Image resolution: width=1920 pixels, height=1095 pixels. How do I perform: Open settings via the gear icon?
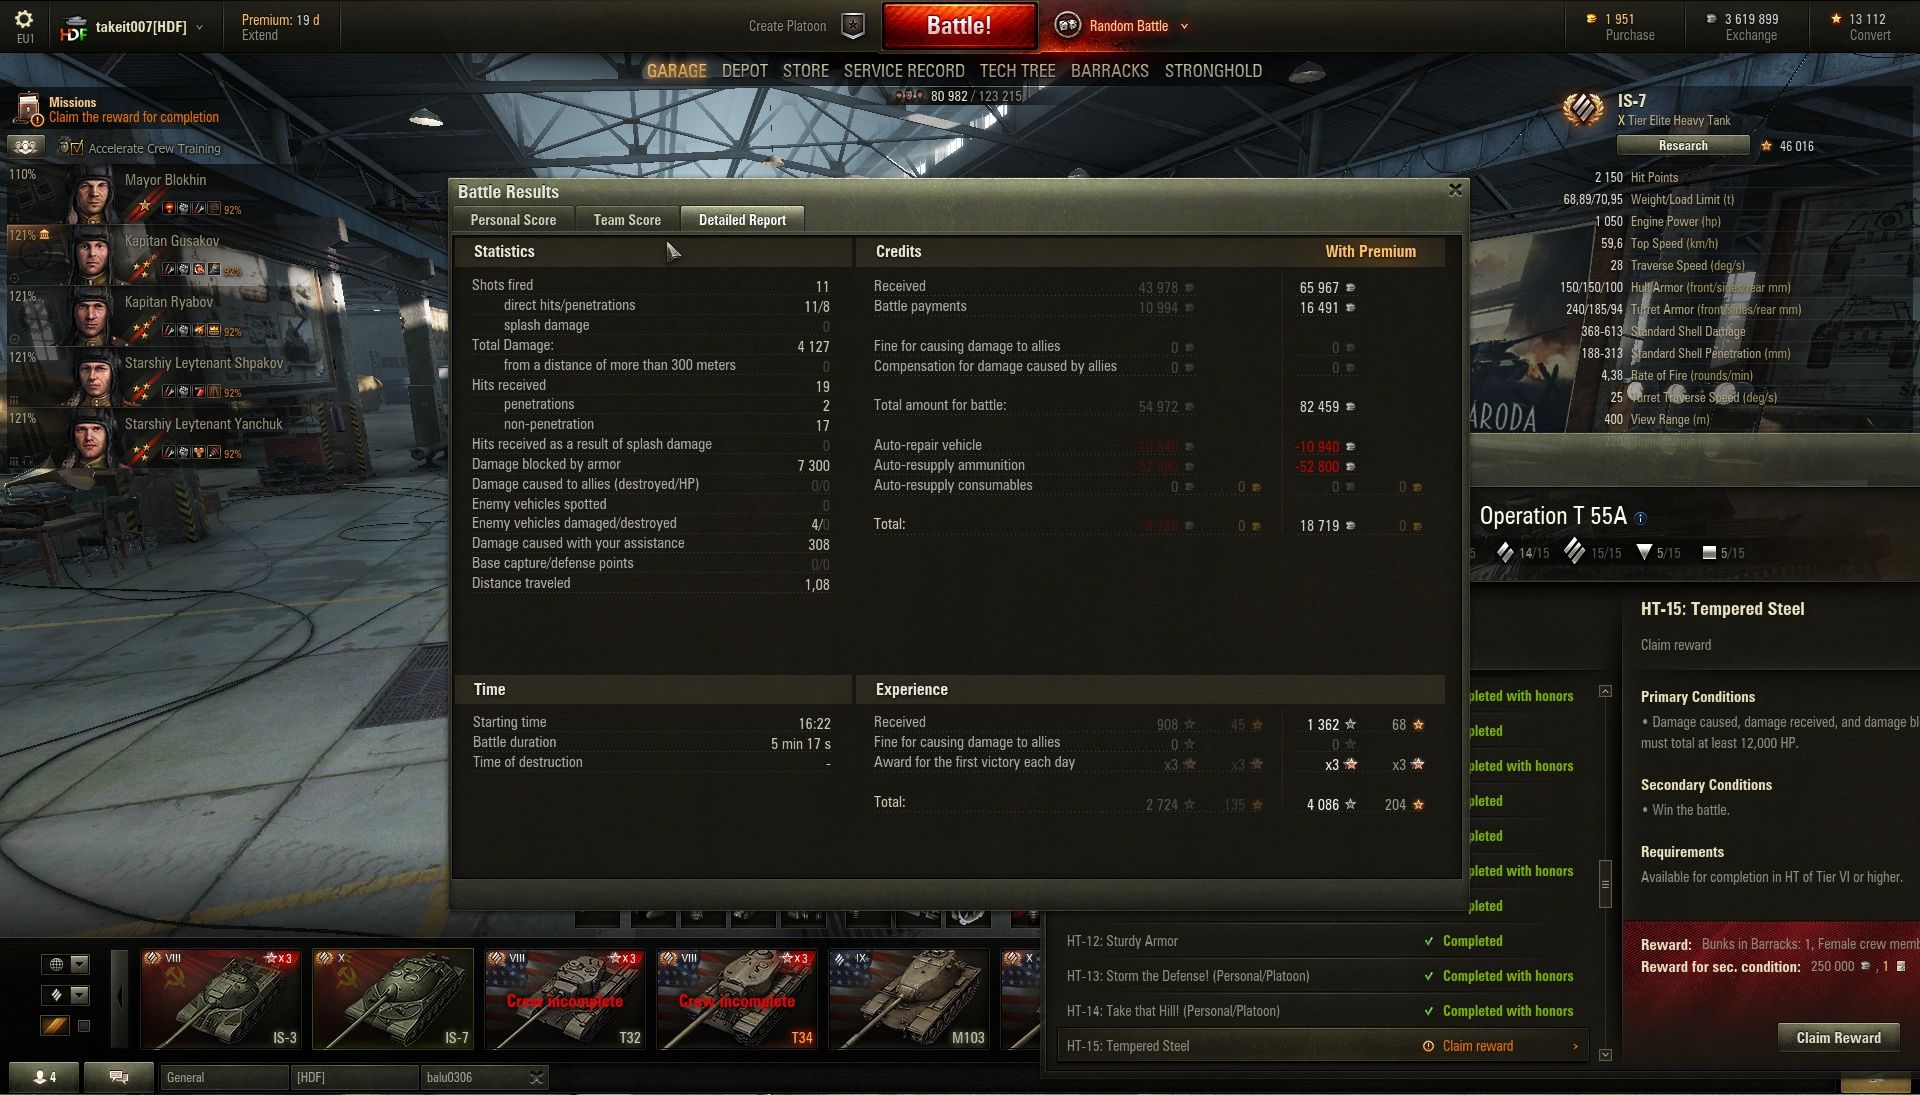coord(24,19)
